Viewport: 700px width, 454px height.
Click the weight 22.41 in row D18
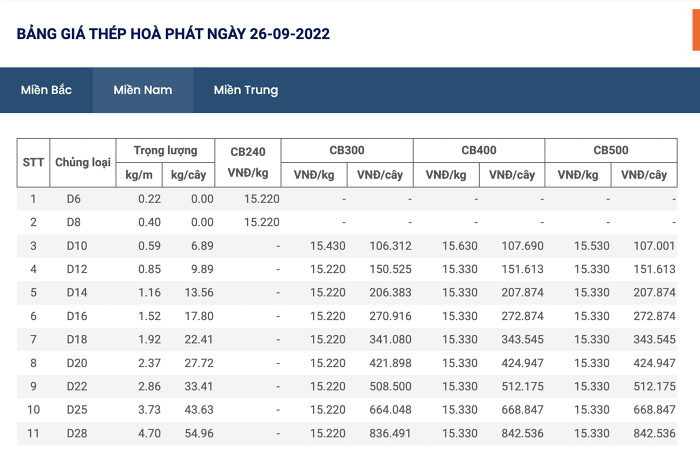(x=199, y=340)
